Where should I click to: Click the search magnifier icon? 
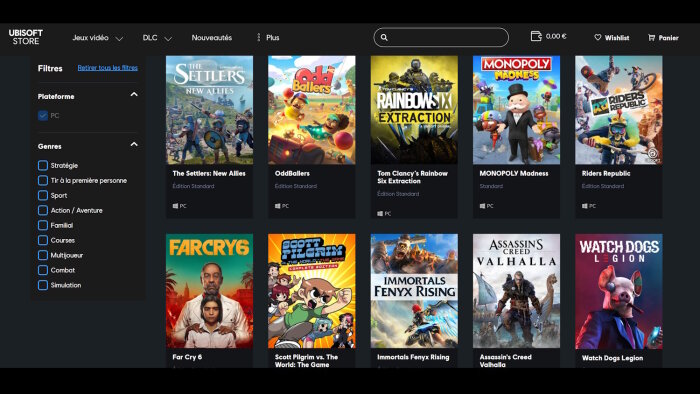point(384,37)
